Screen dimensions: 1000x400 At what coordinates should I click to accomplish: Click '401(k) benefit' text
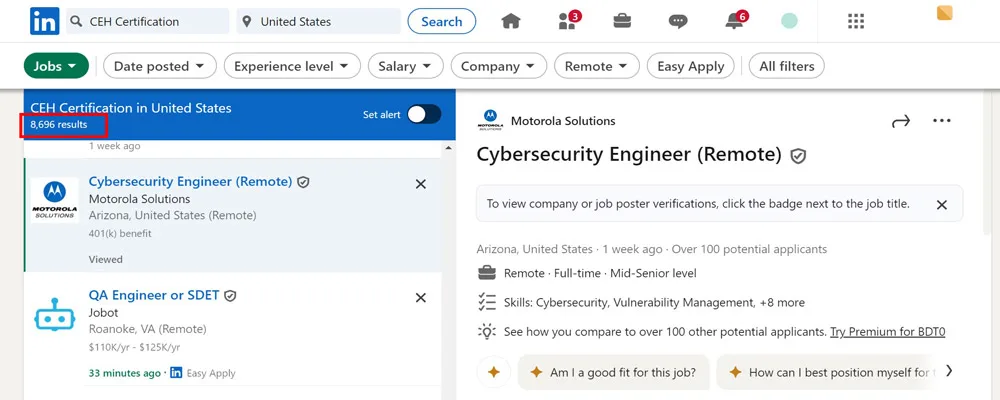click(120, 233)
